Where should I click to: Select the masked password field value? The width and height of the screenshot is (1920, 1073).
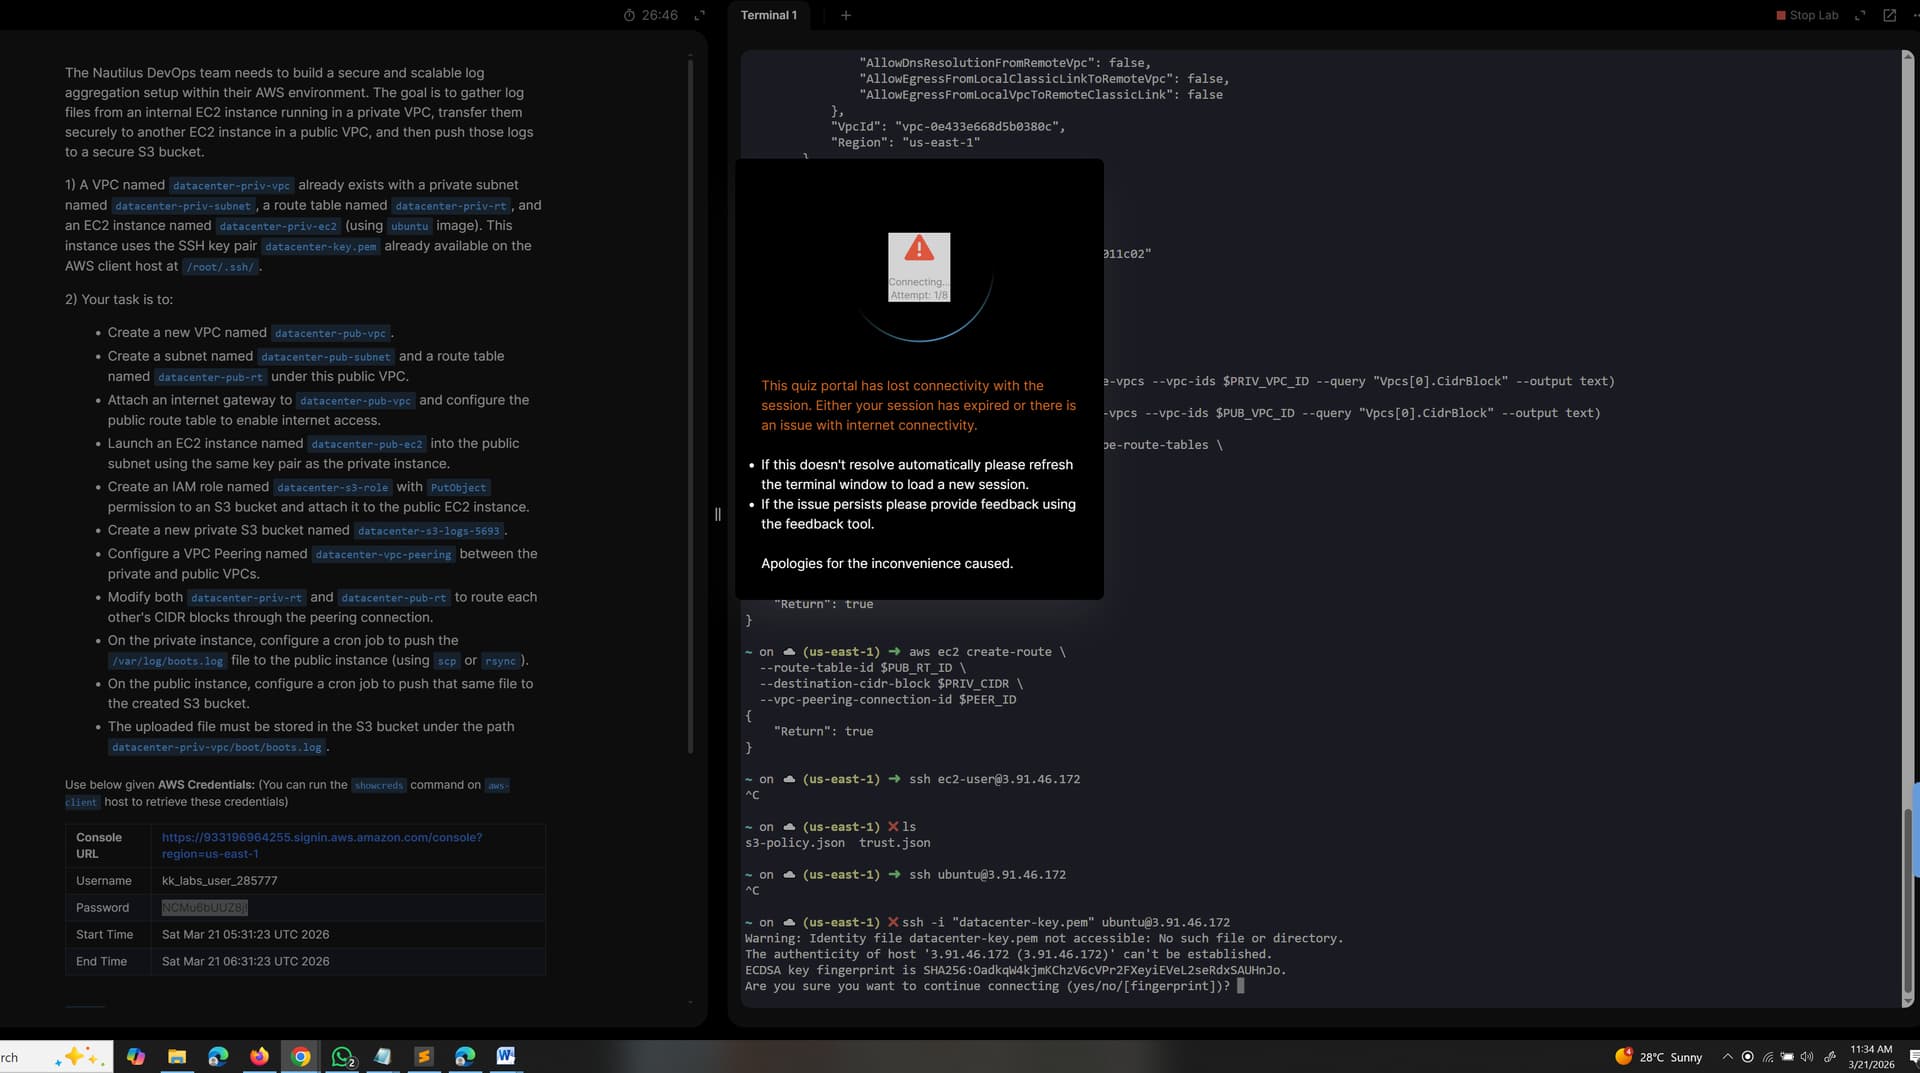click(x=204, y=907)
